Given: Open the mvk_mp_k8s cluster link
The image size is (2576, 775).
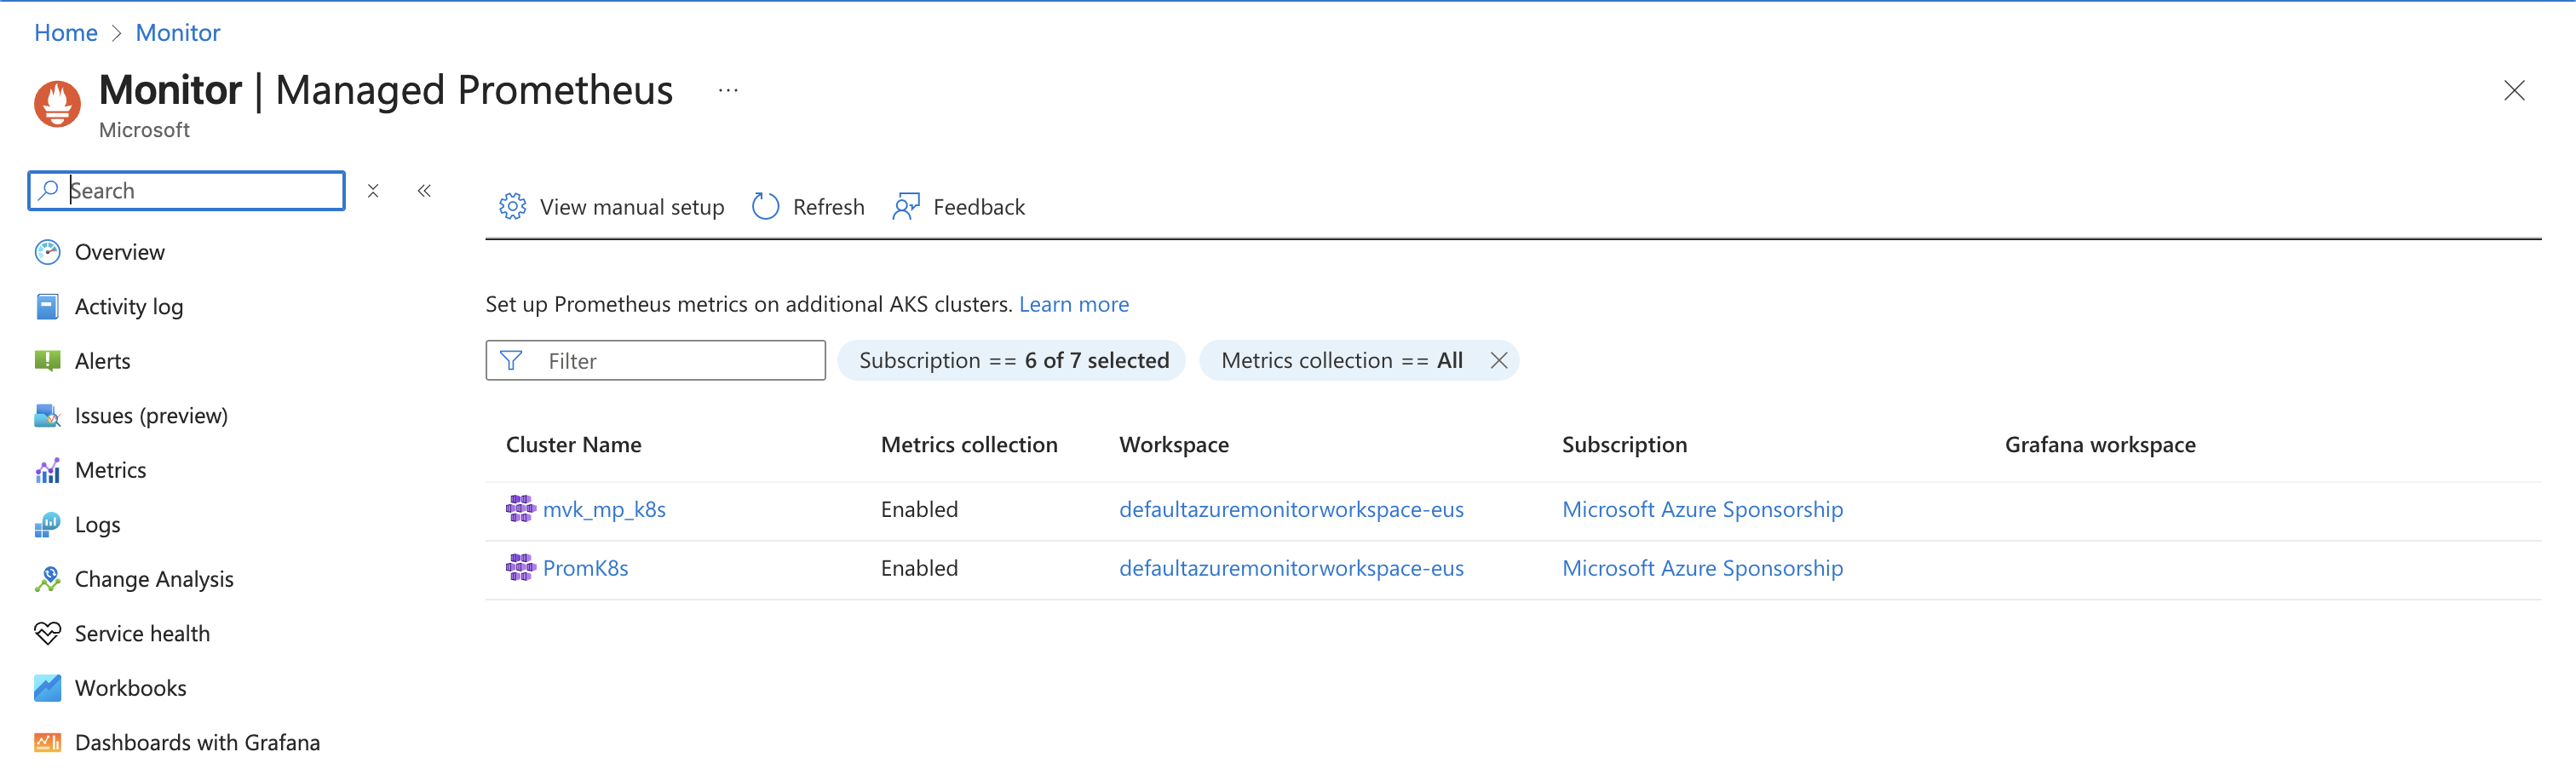Looking at the screenshot, I should tap(604, 510).
